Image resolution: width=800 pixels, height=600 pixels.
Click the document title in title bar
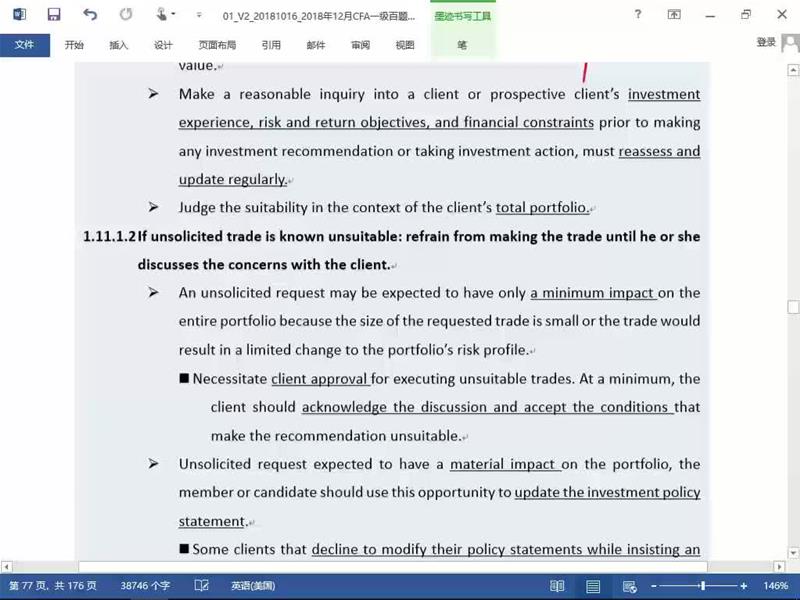tap(319, 16)
